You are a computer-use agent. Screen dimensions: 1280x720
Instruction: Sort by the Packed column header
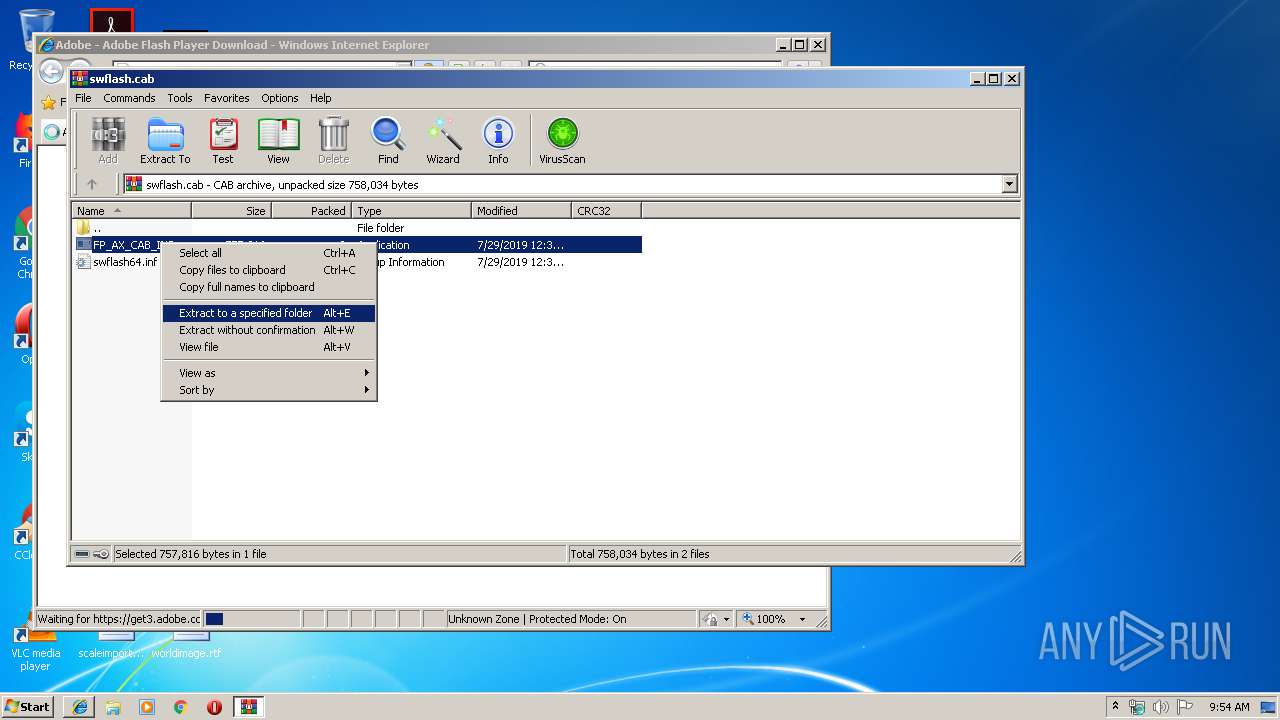click(311, 211)
